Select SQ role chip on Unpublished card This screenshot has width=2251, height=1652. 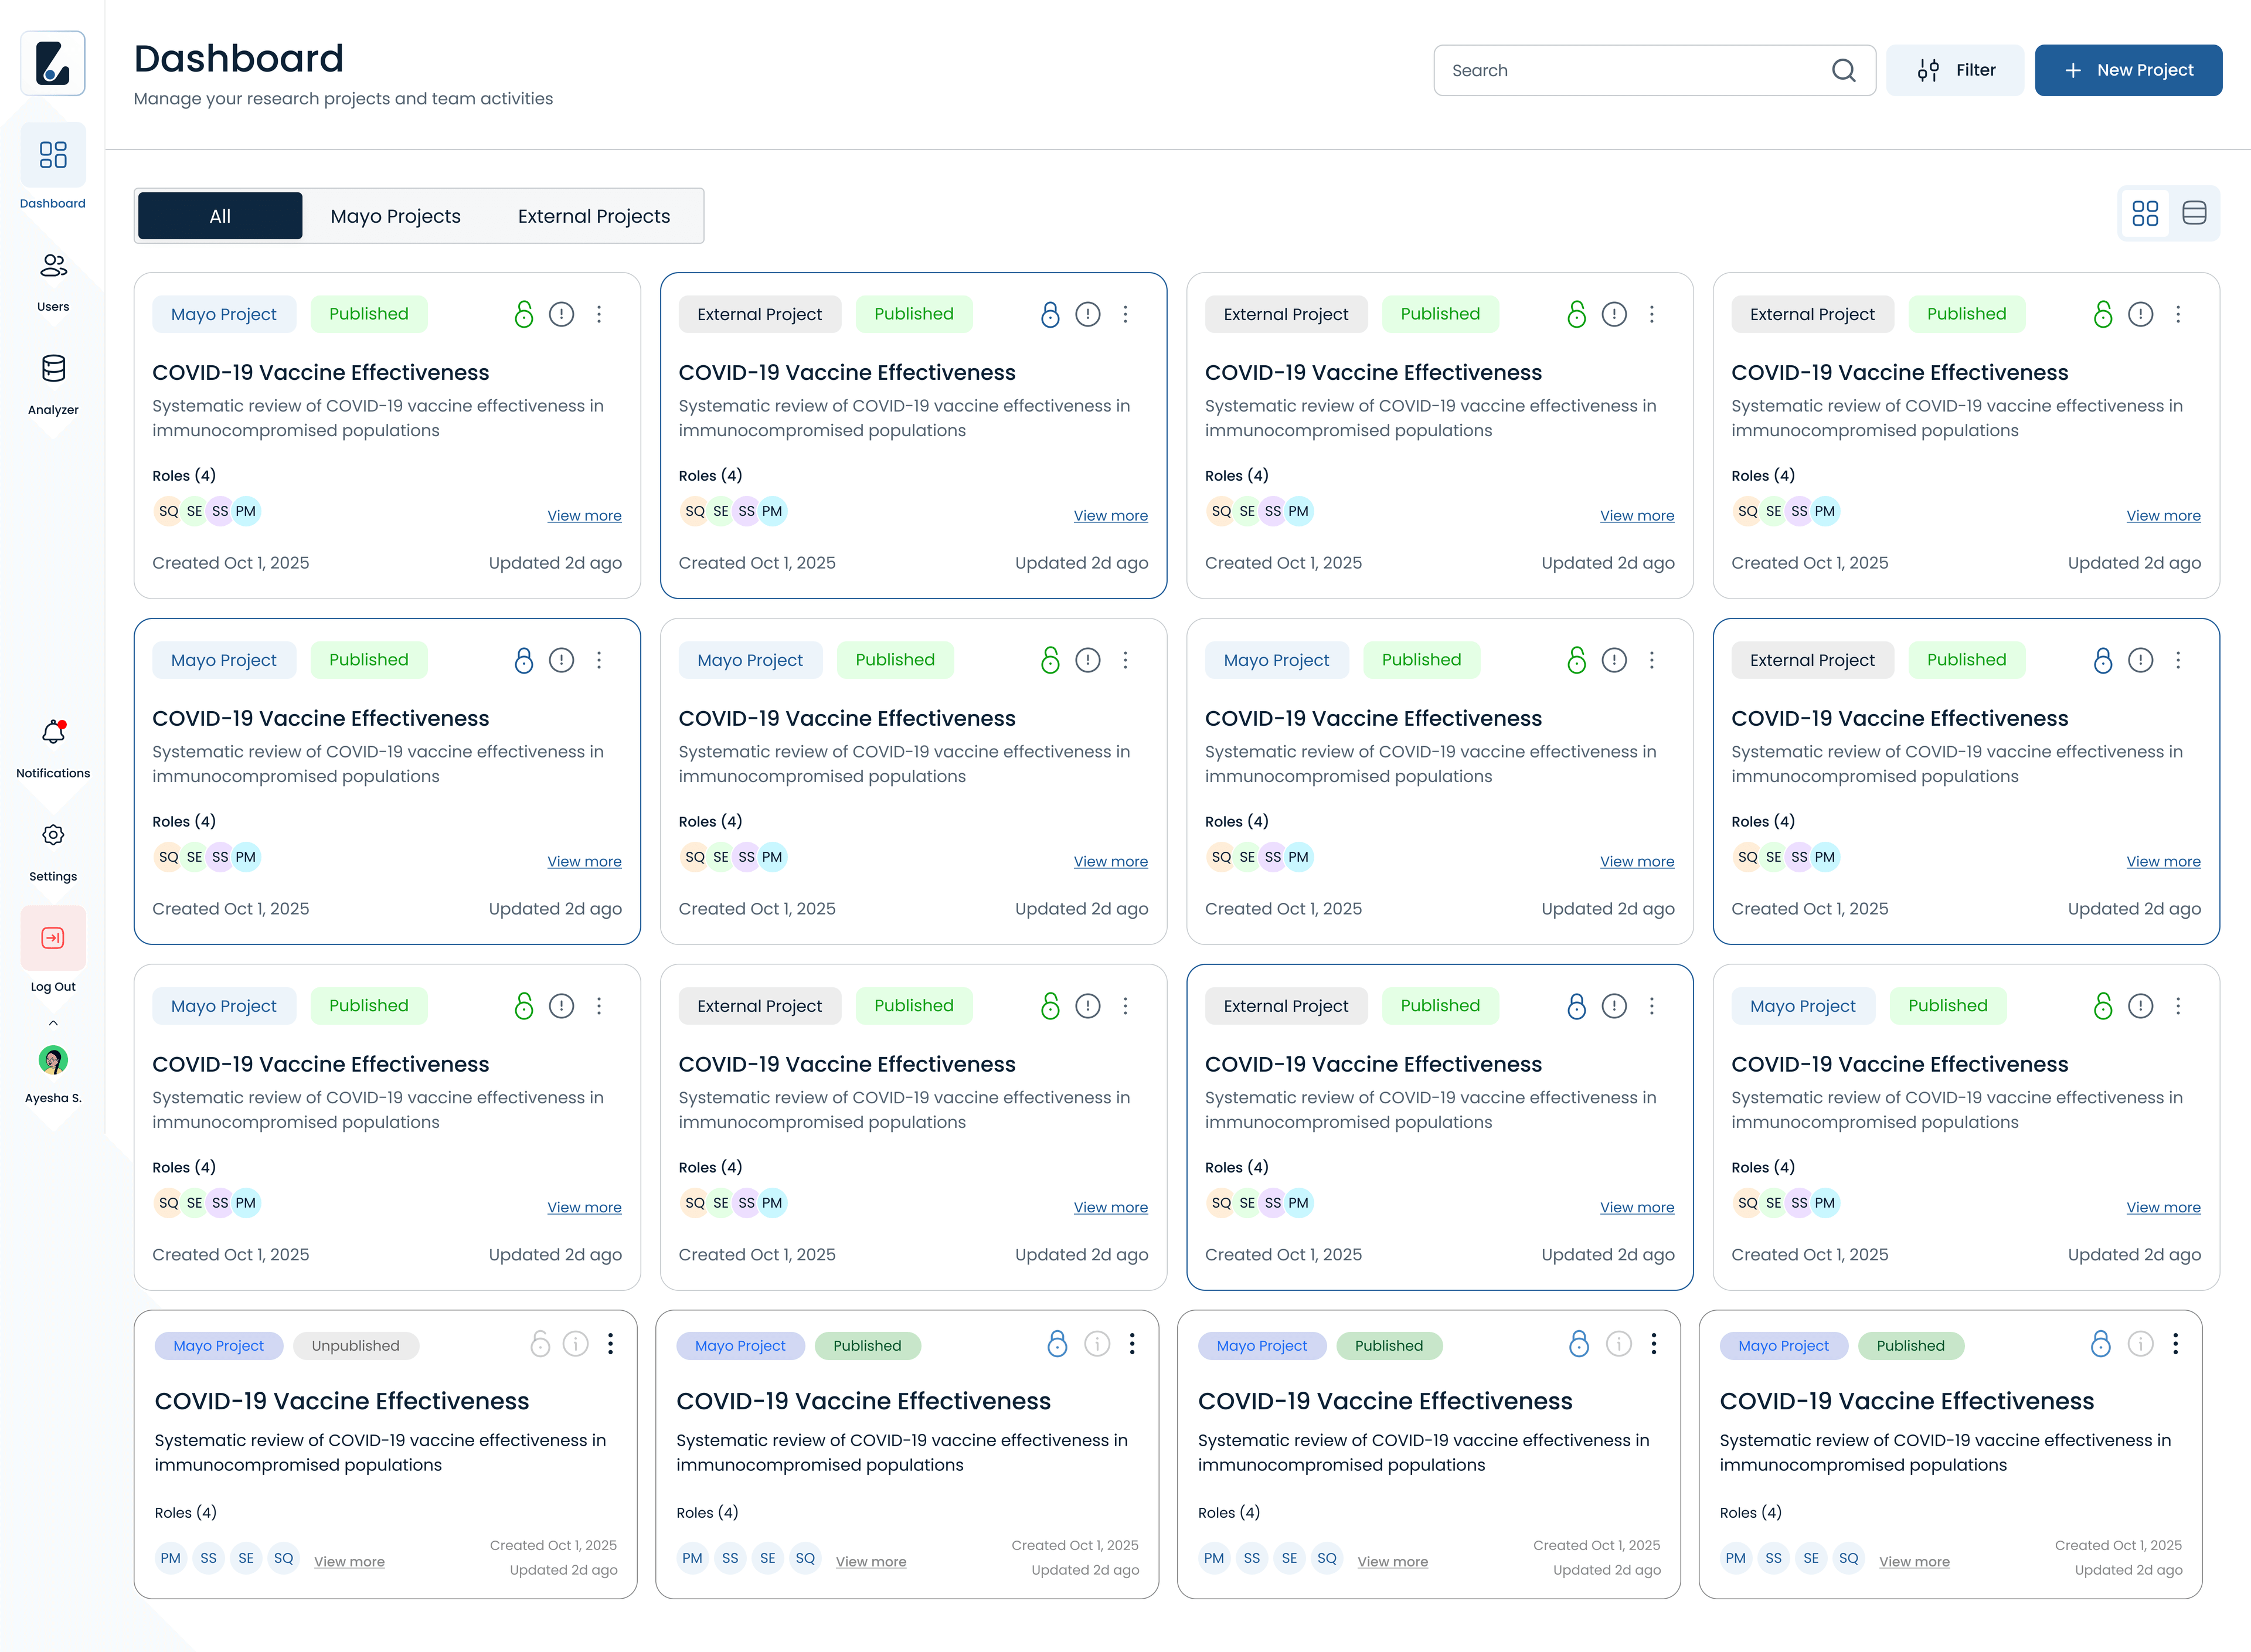[x=284, y=1558]
